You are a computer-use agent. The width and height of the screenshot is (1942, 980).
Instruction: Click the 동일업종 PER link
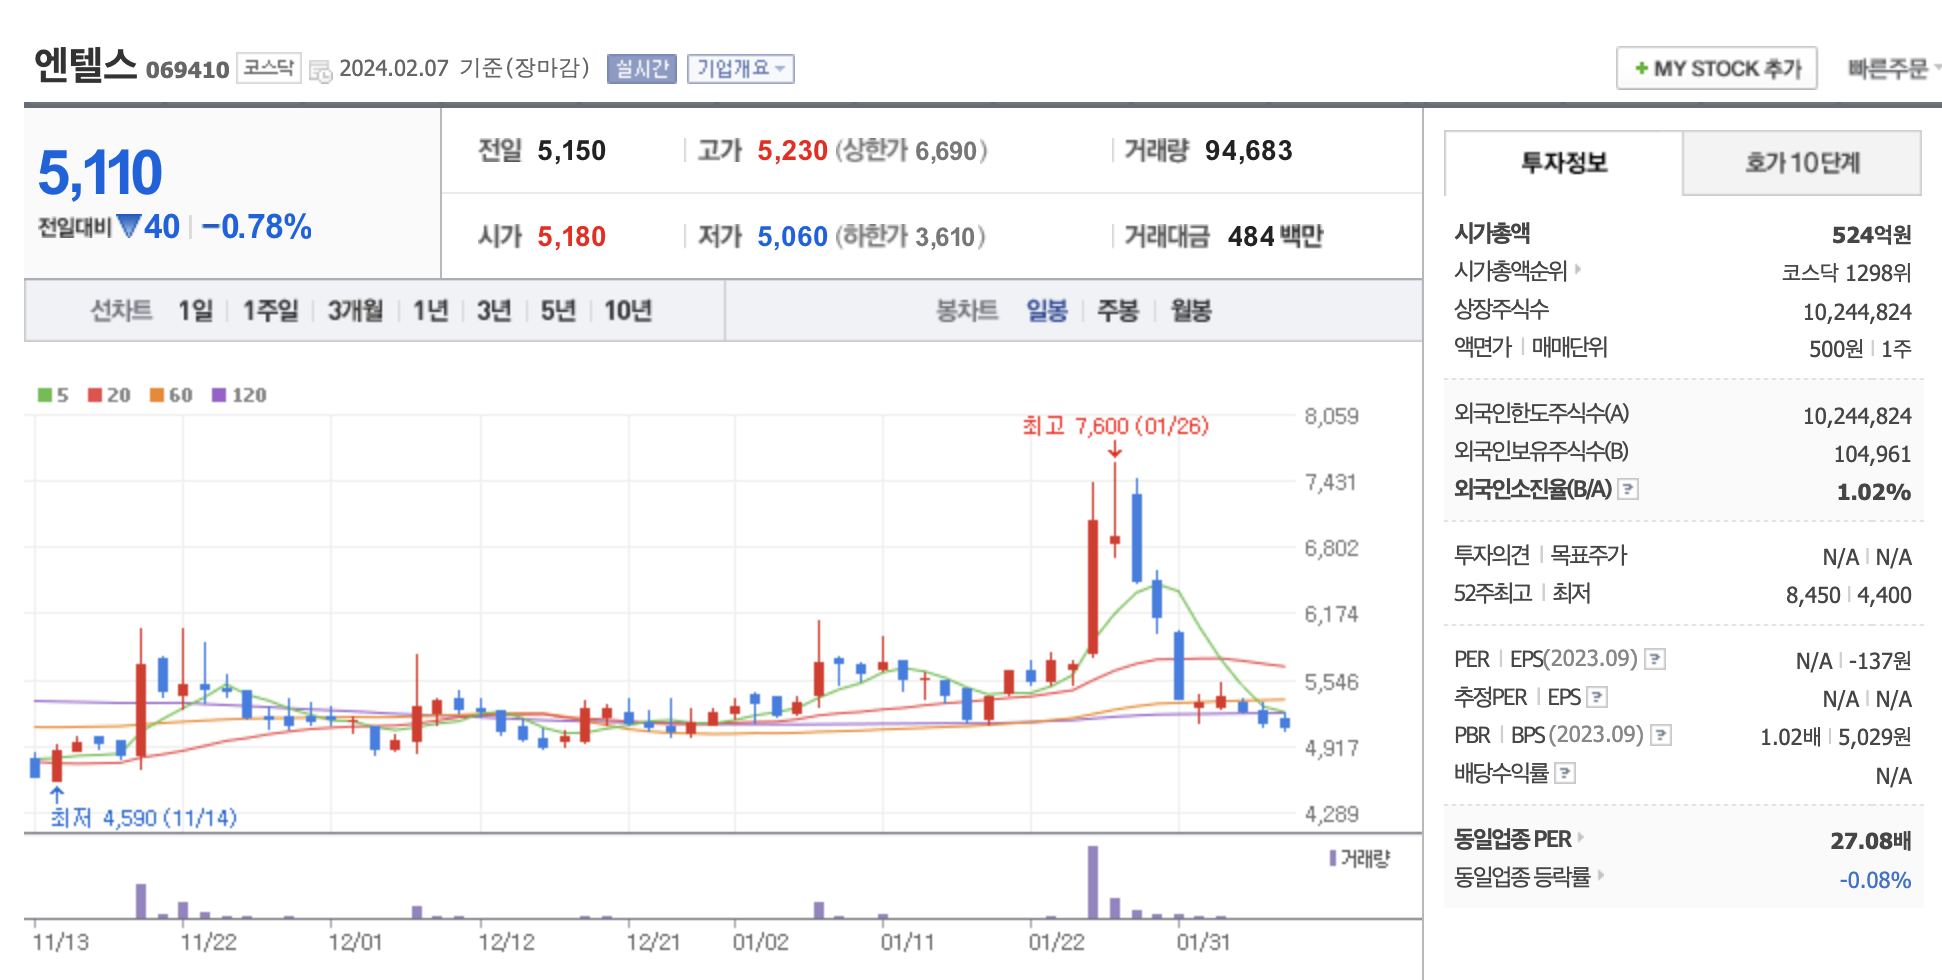coord(1513,839)
